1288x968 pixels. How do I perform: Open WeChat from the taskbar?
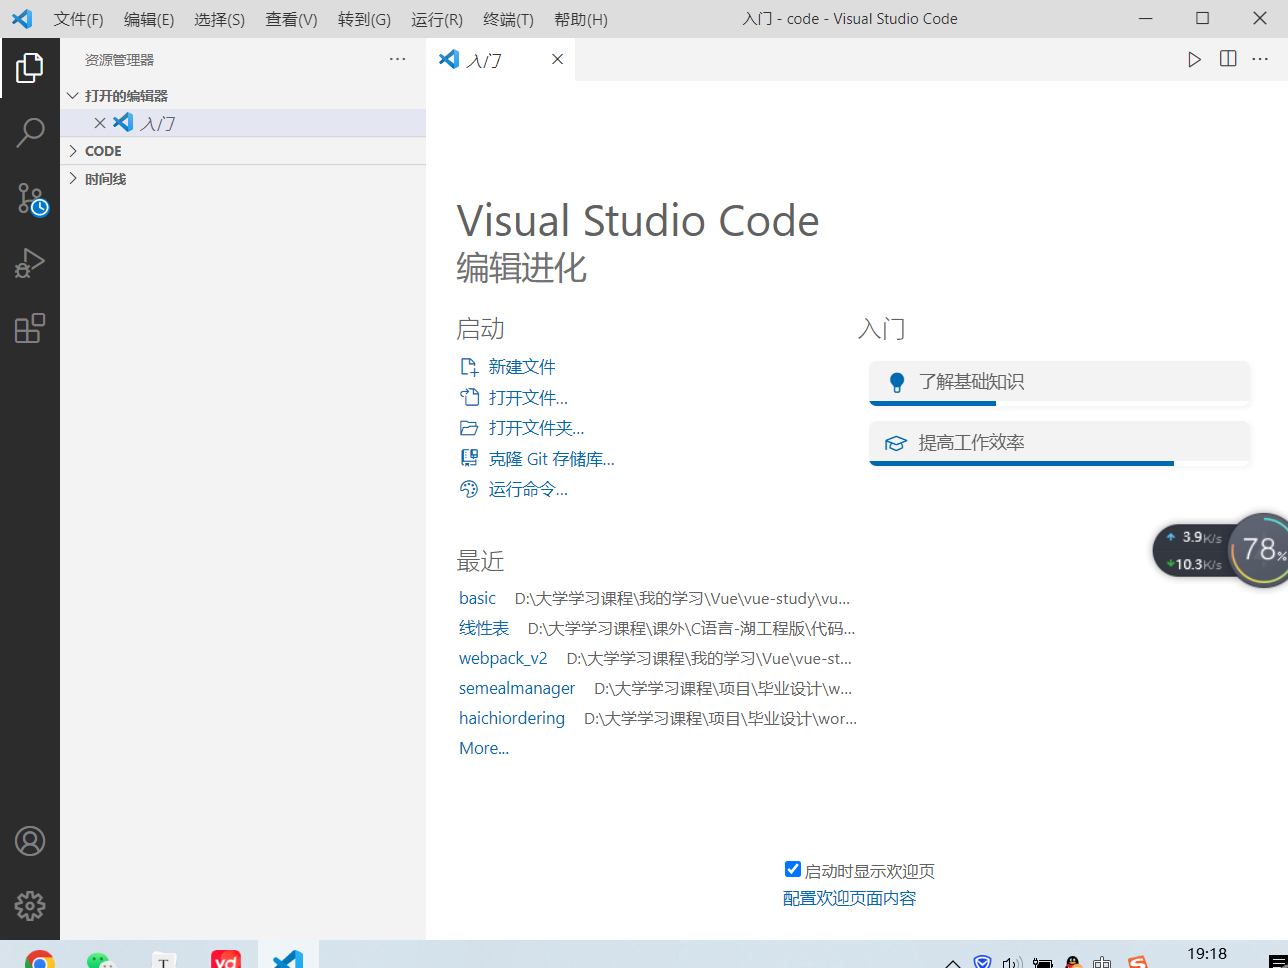(x=101, y=960)
